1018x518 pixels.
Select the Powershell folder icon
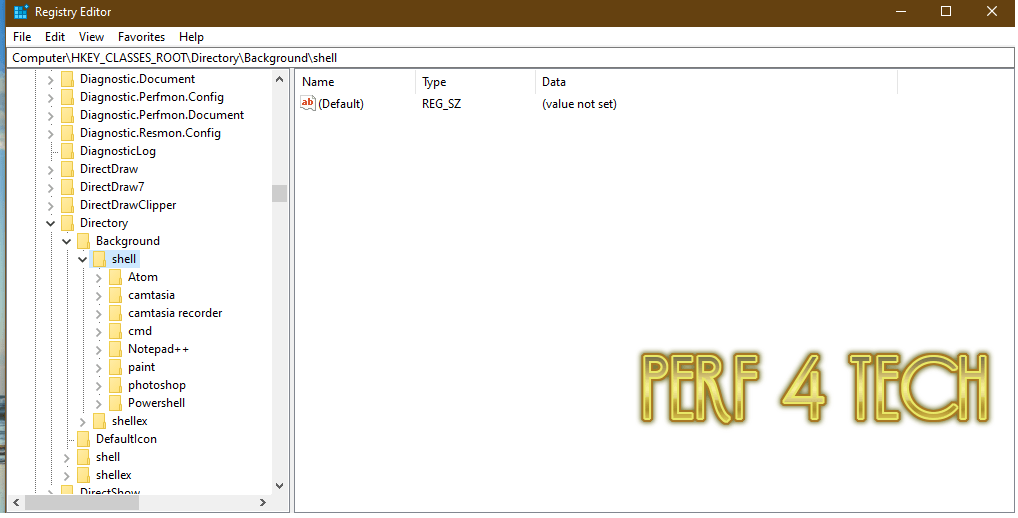(x=116, y=403)
